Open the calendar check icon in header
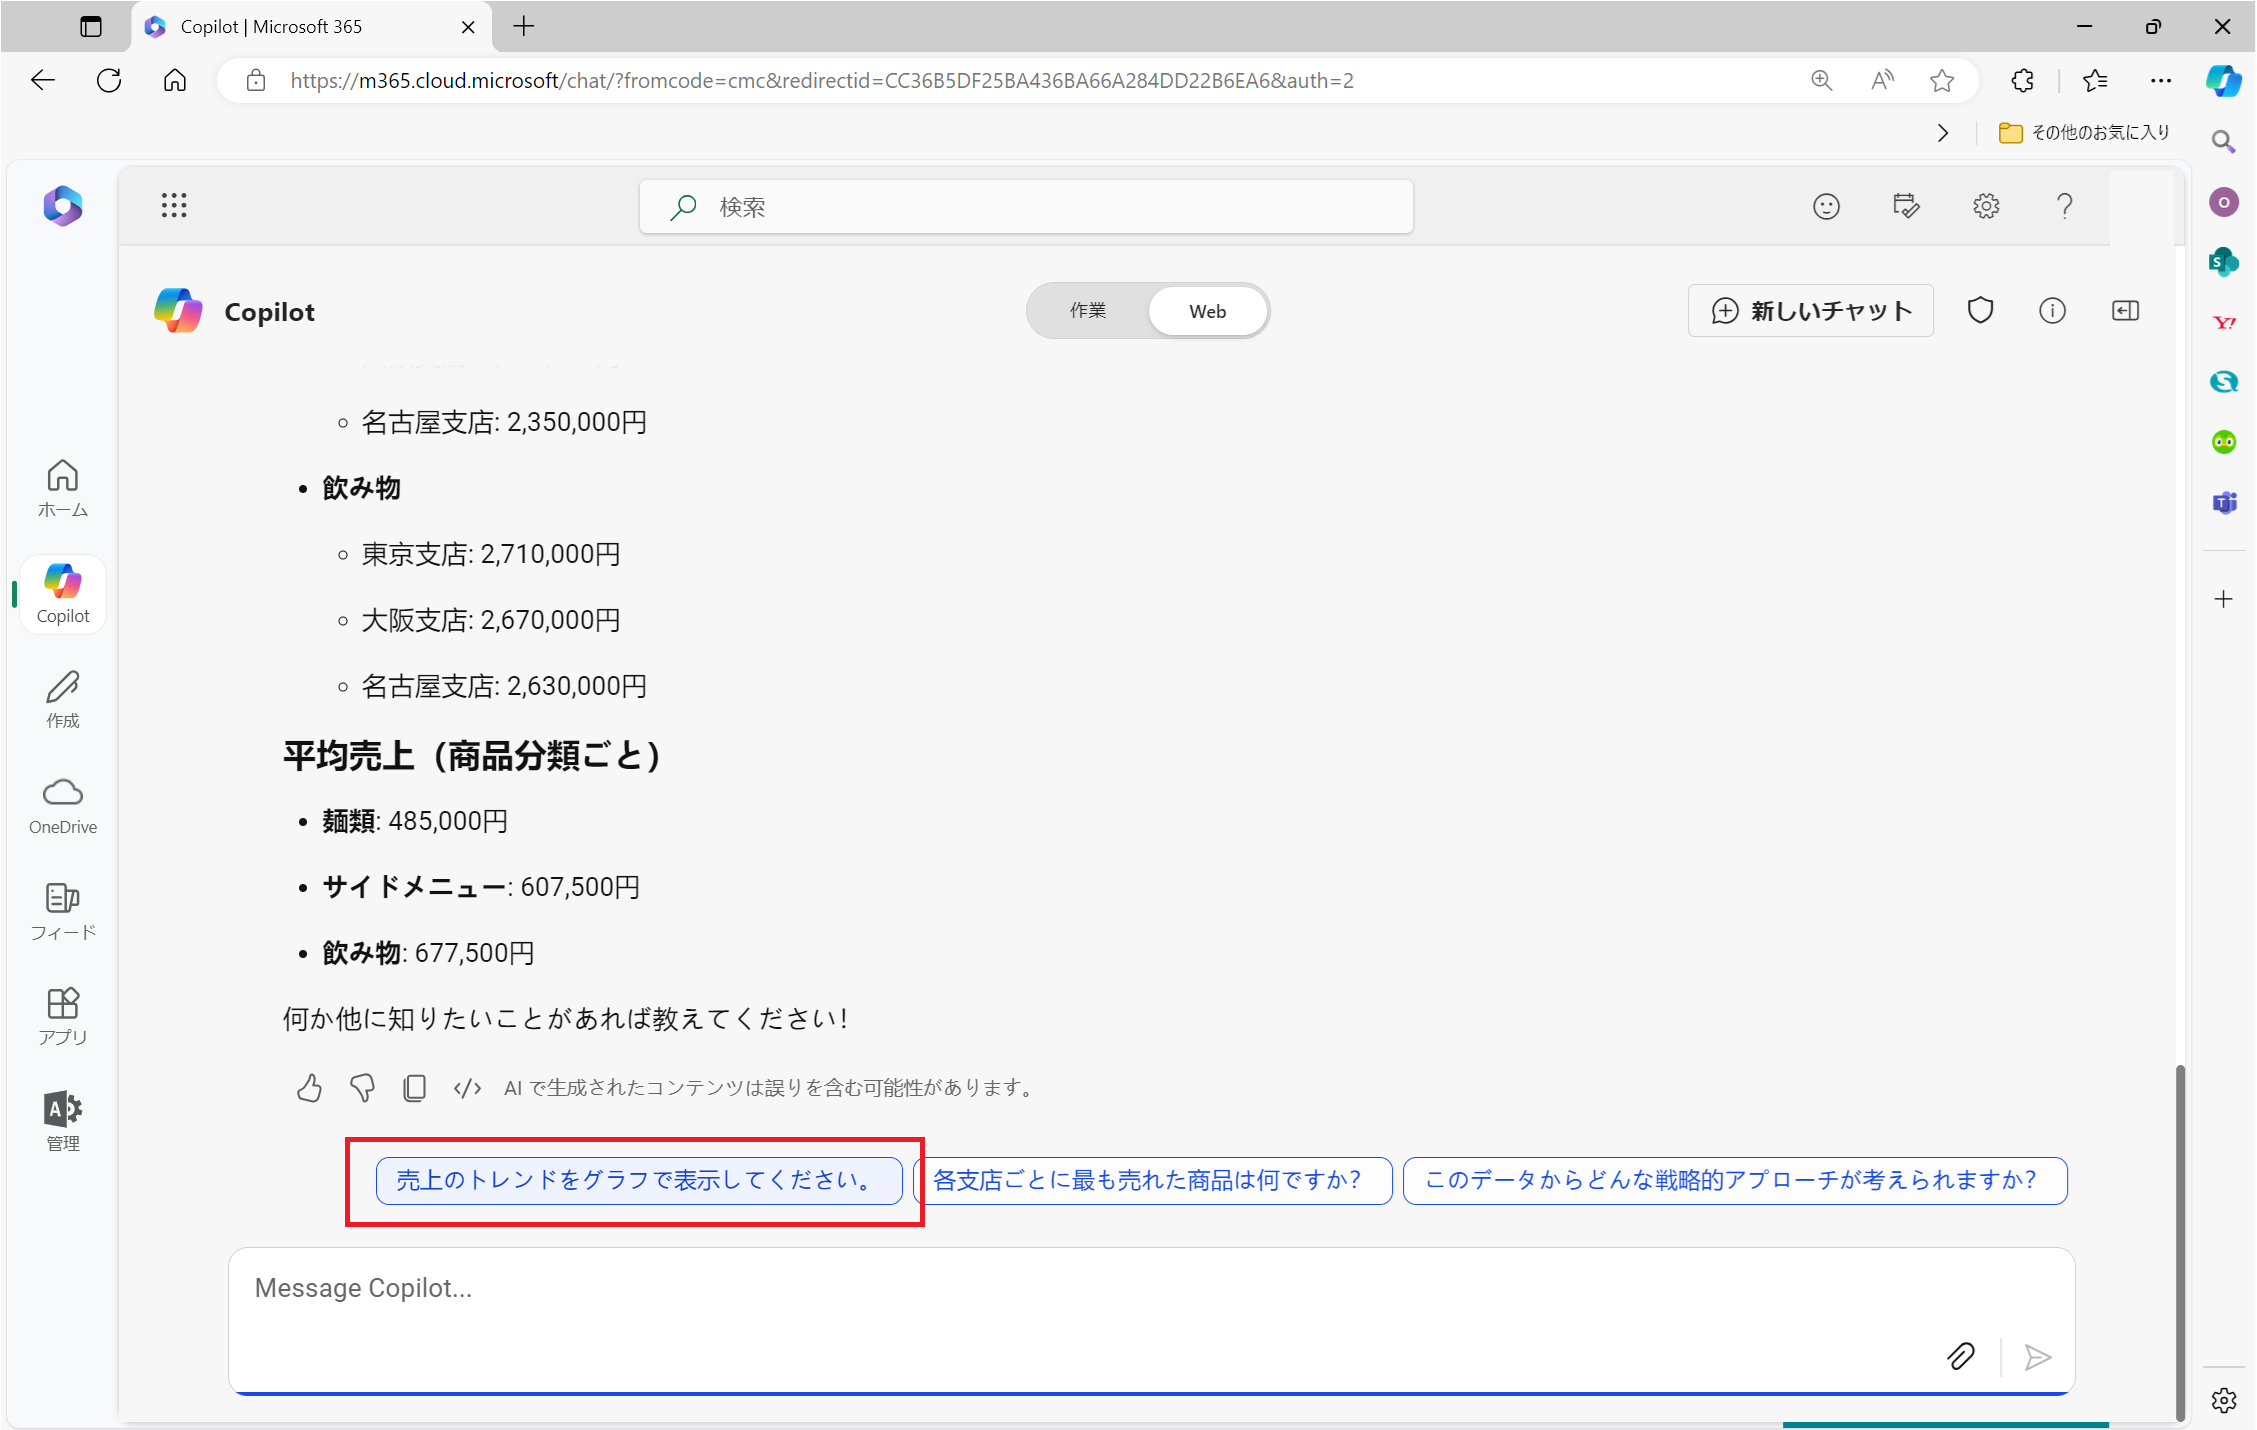Screen dimensions: 2257x1430 pos(1906,206)
